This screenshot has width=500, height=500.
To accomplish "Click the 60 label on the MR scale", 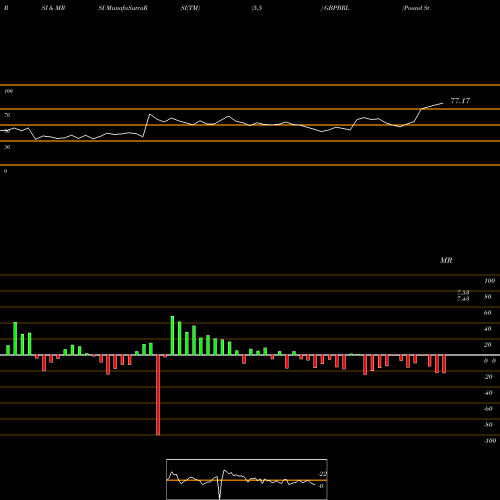I will [x=488, y=313].
